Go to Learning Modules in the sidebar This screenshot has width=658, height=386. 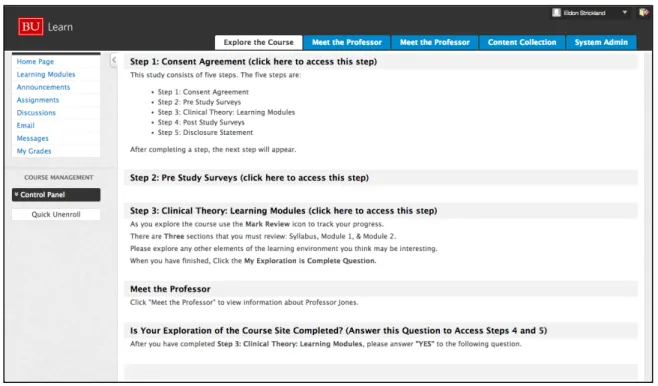click(46, 74)
